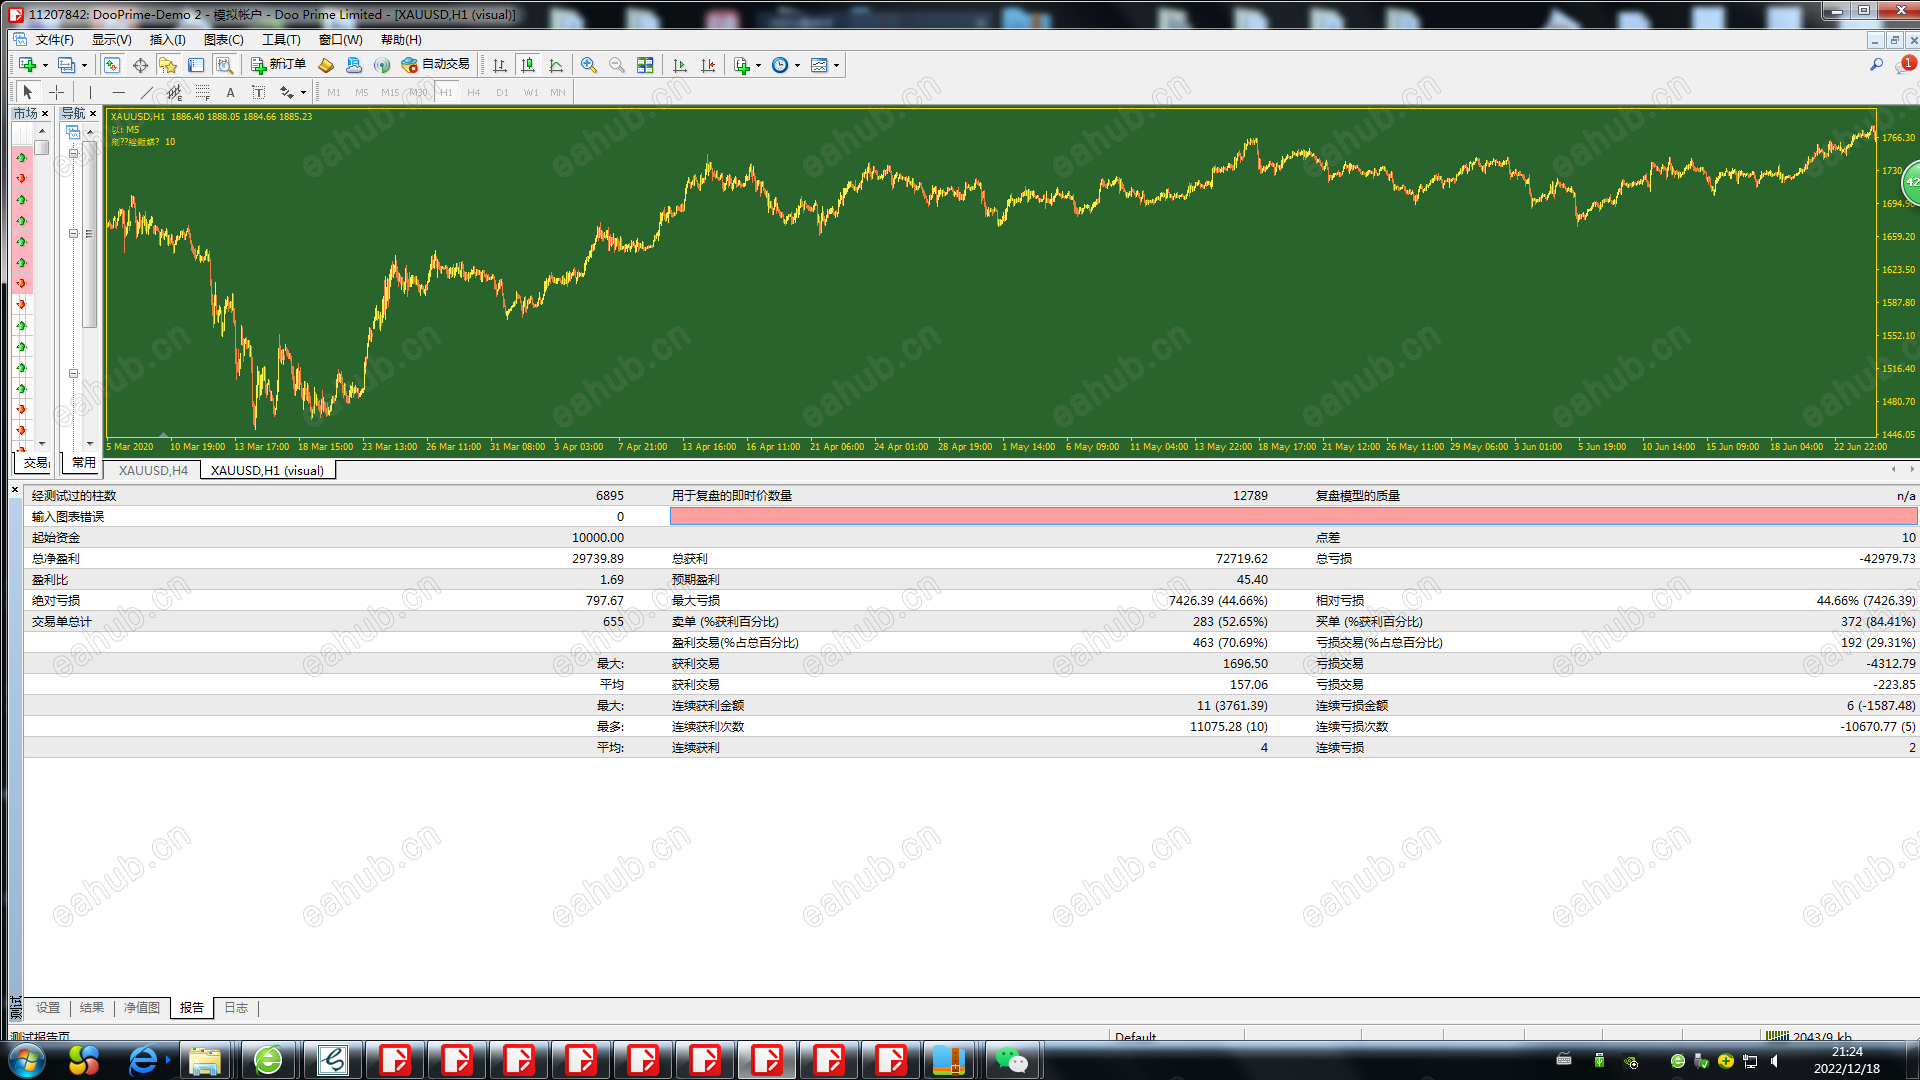
Task: Switch to the XAUUSD,H4 chart tab
Action: point(153,470)
